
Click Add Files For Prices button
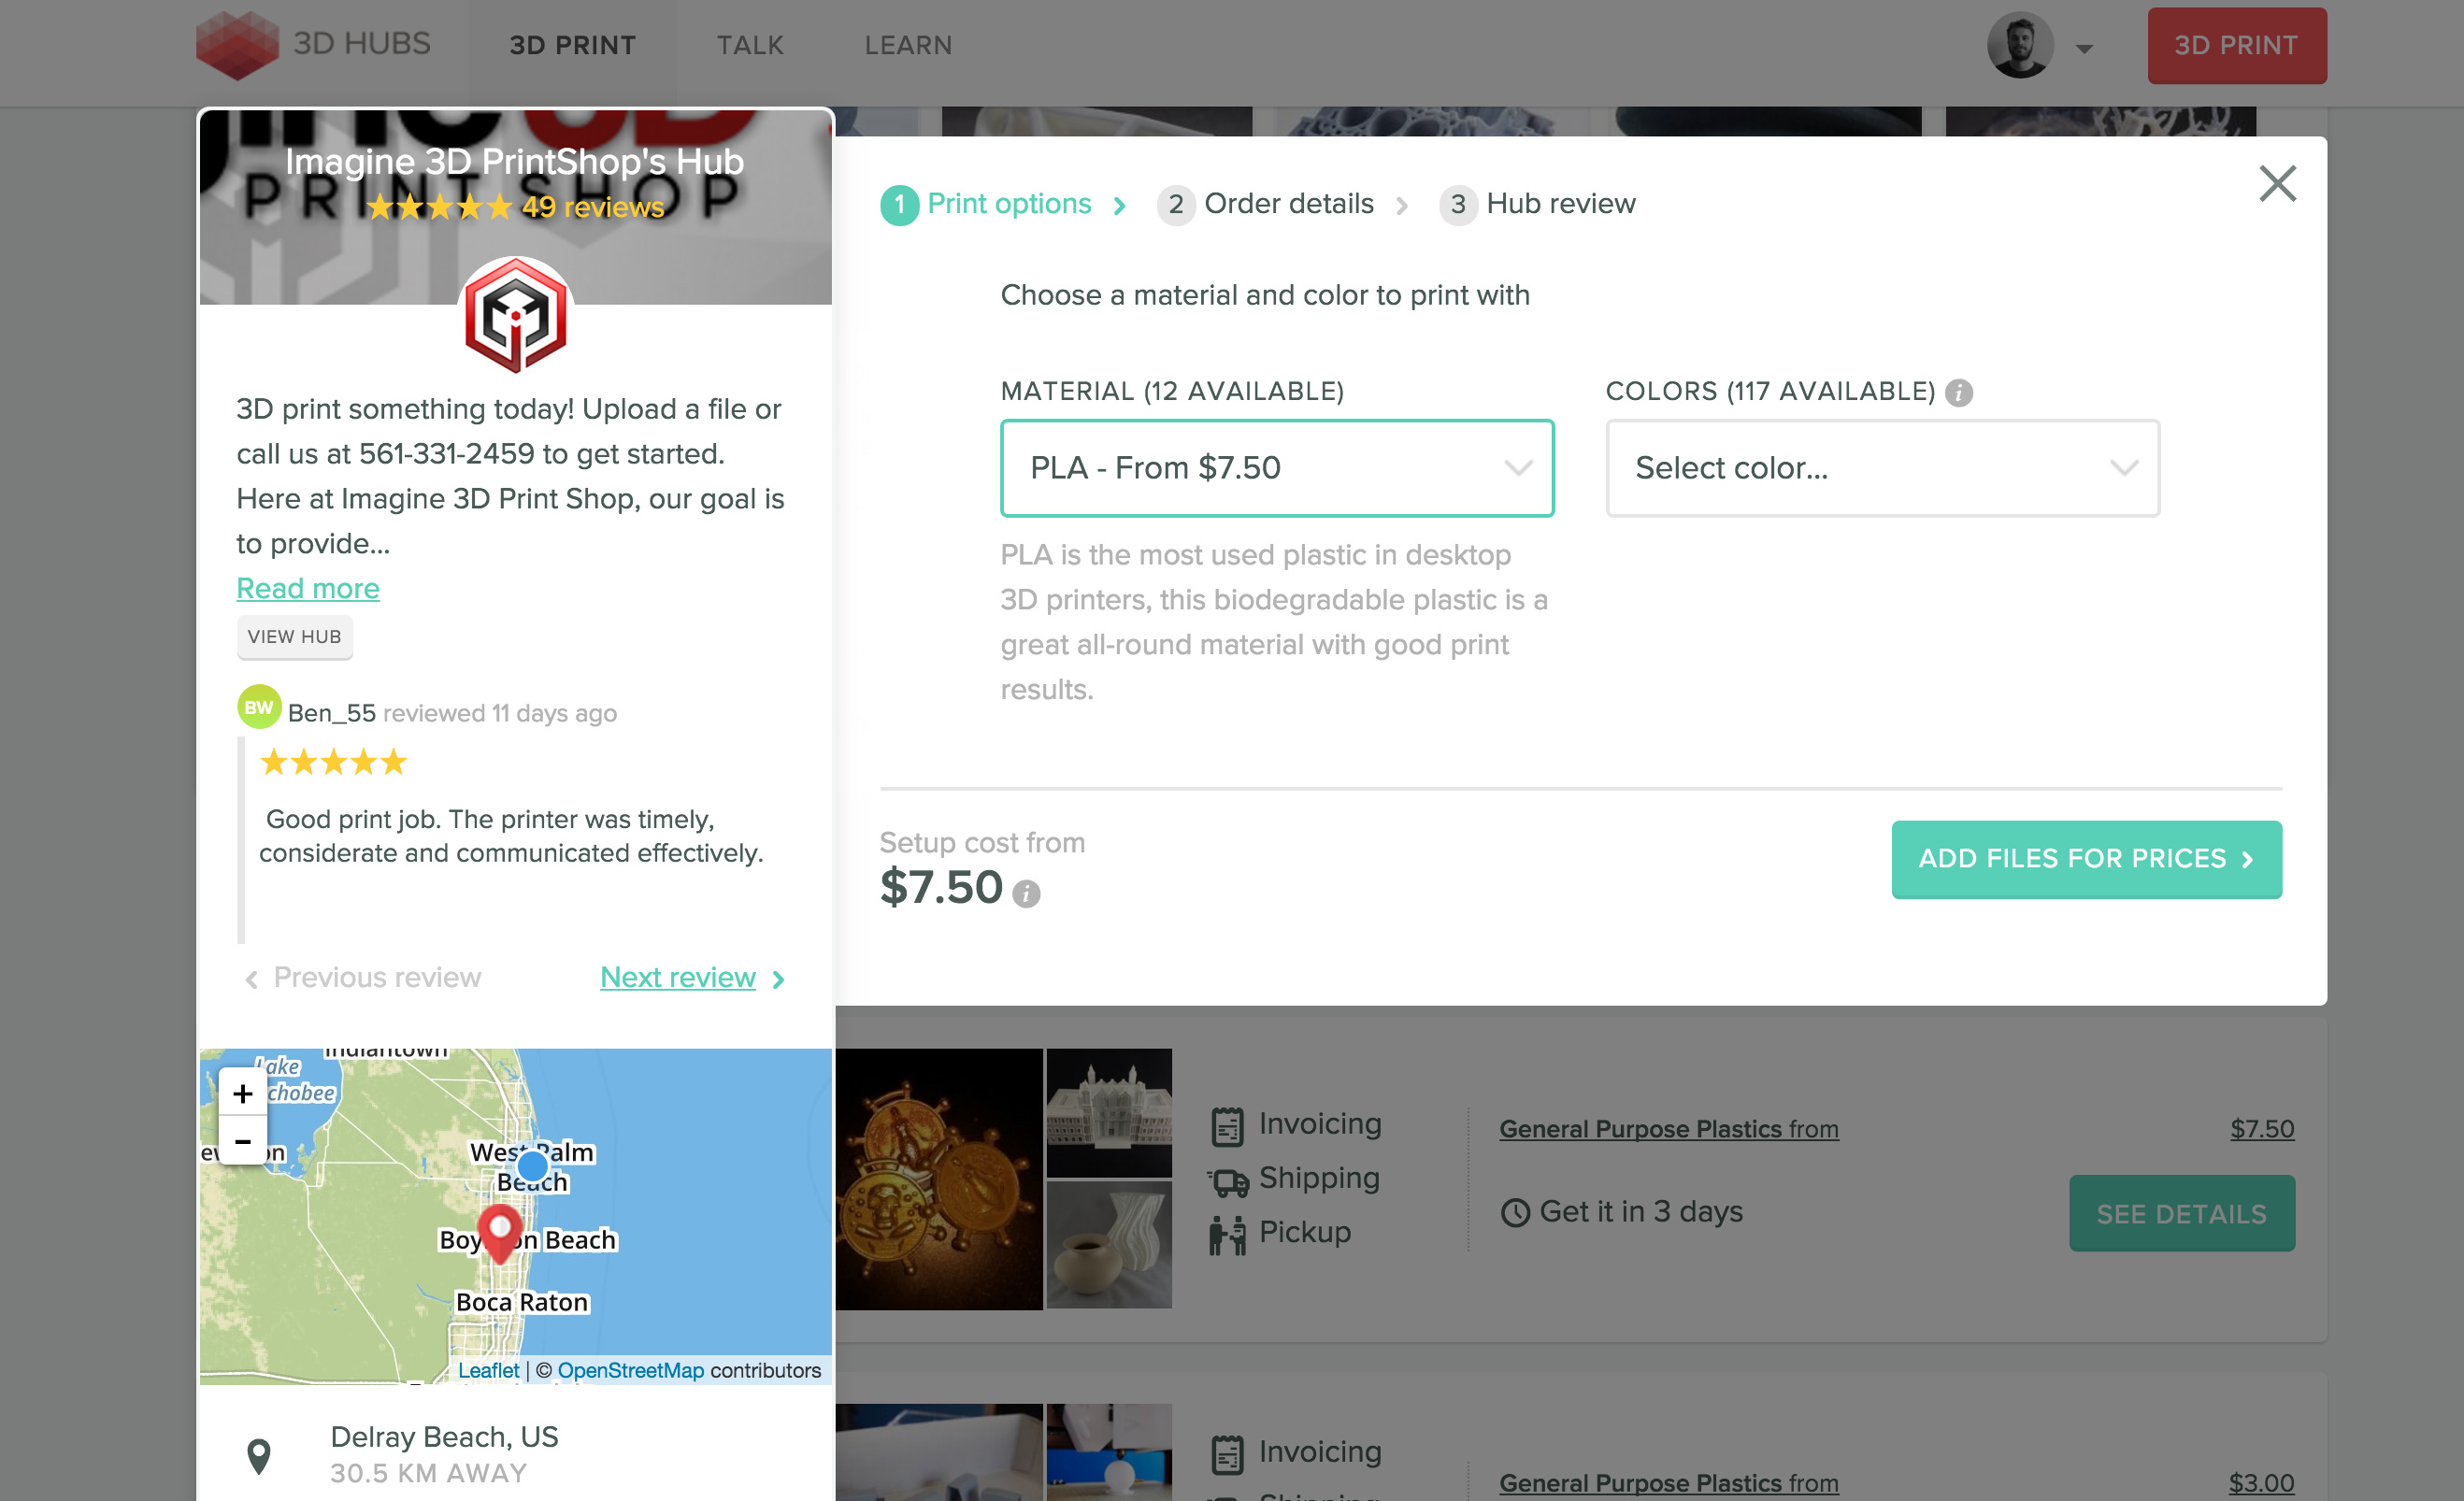click(2085, 859)
